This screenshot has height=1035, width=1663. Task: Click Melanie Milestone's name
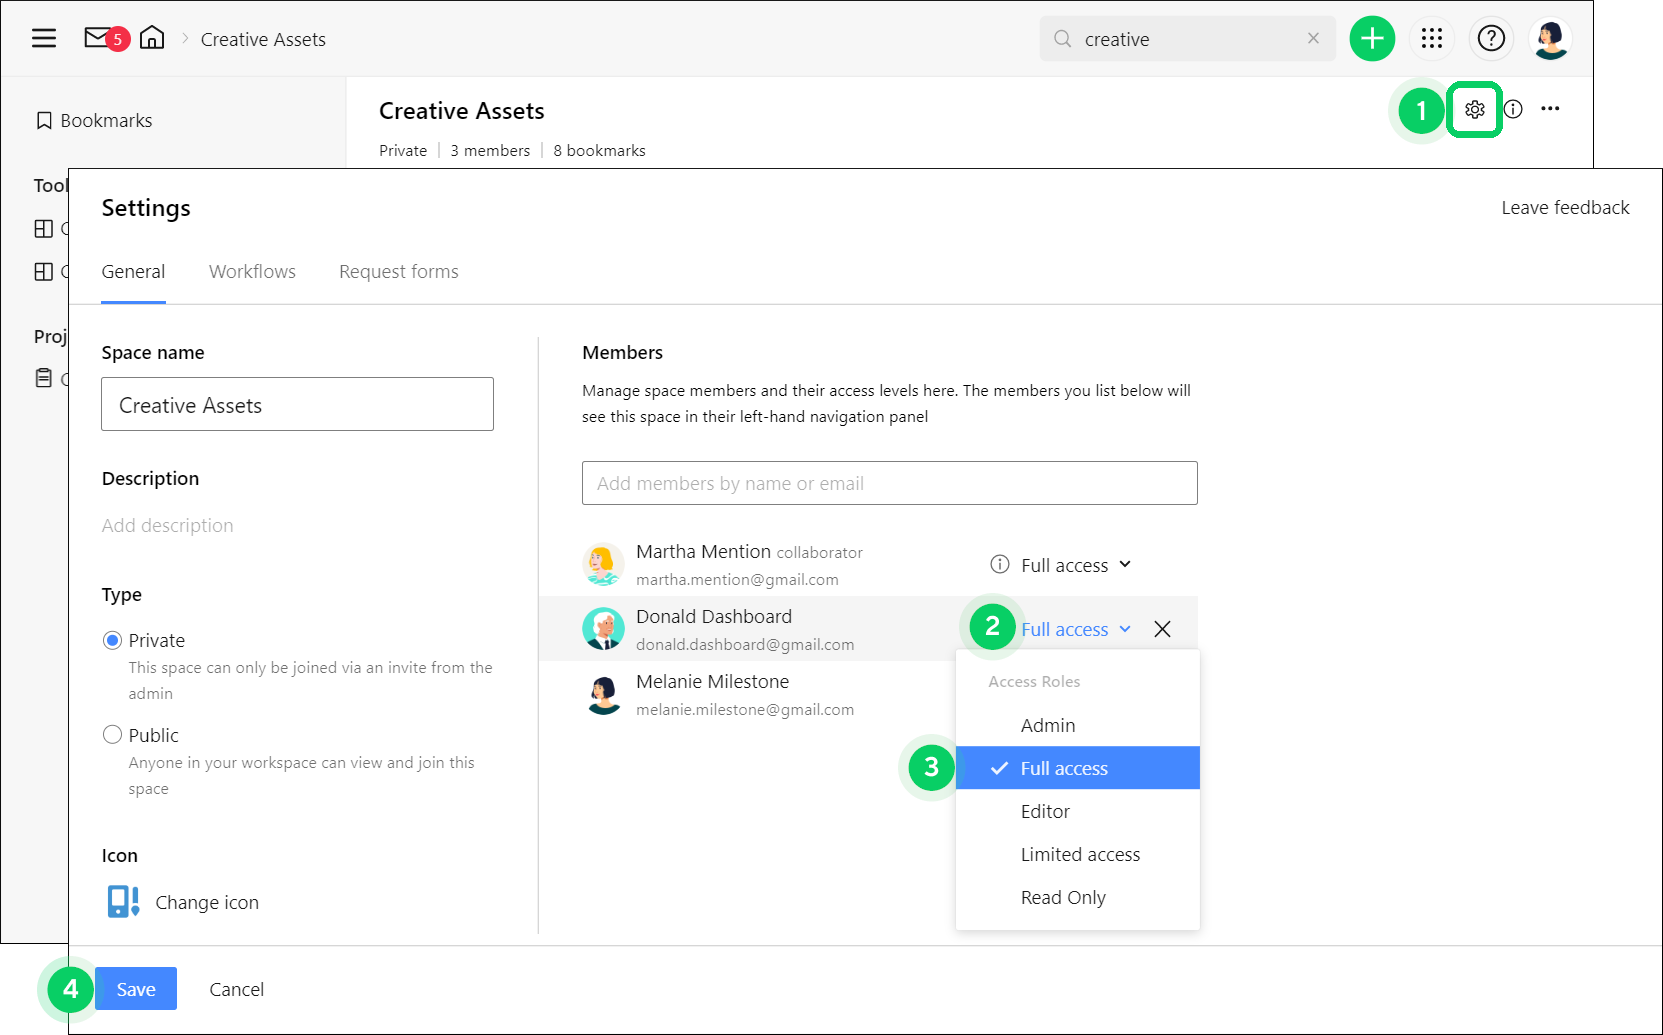712,681
